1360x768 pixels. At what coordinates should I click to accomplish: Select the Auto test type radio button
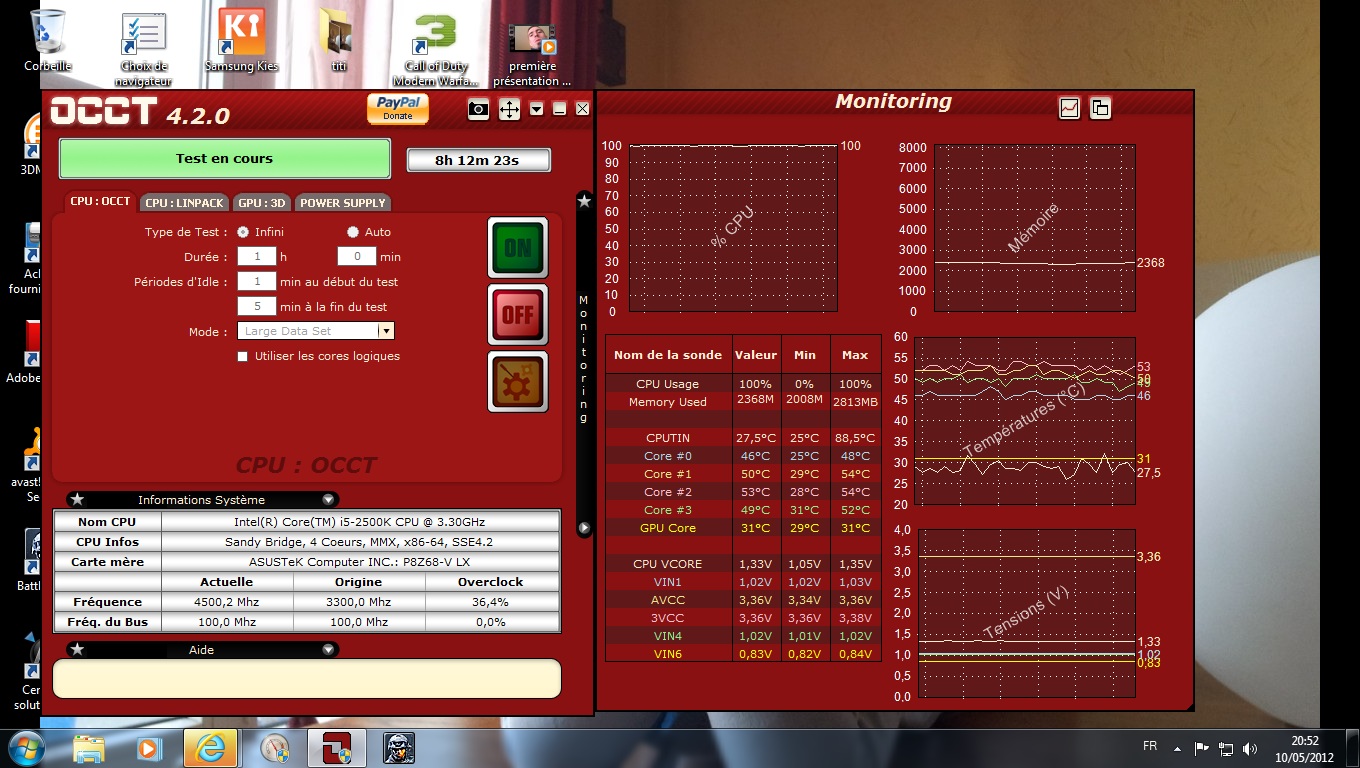point(353,232)
